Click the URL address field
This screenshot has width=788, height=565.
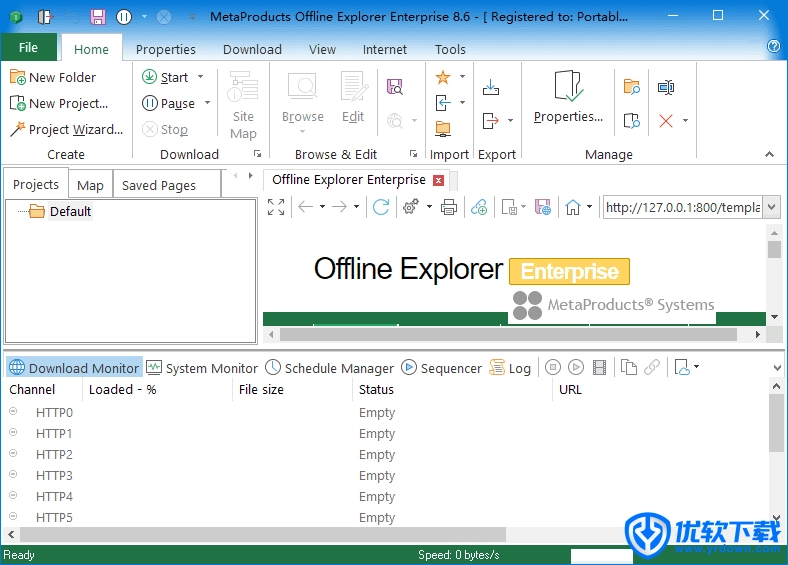(x=683, y=207)
